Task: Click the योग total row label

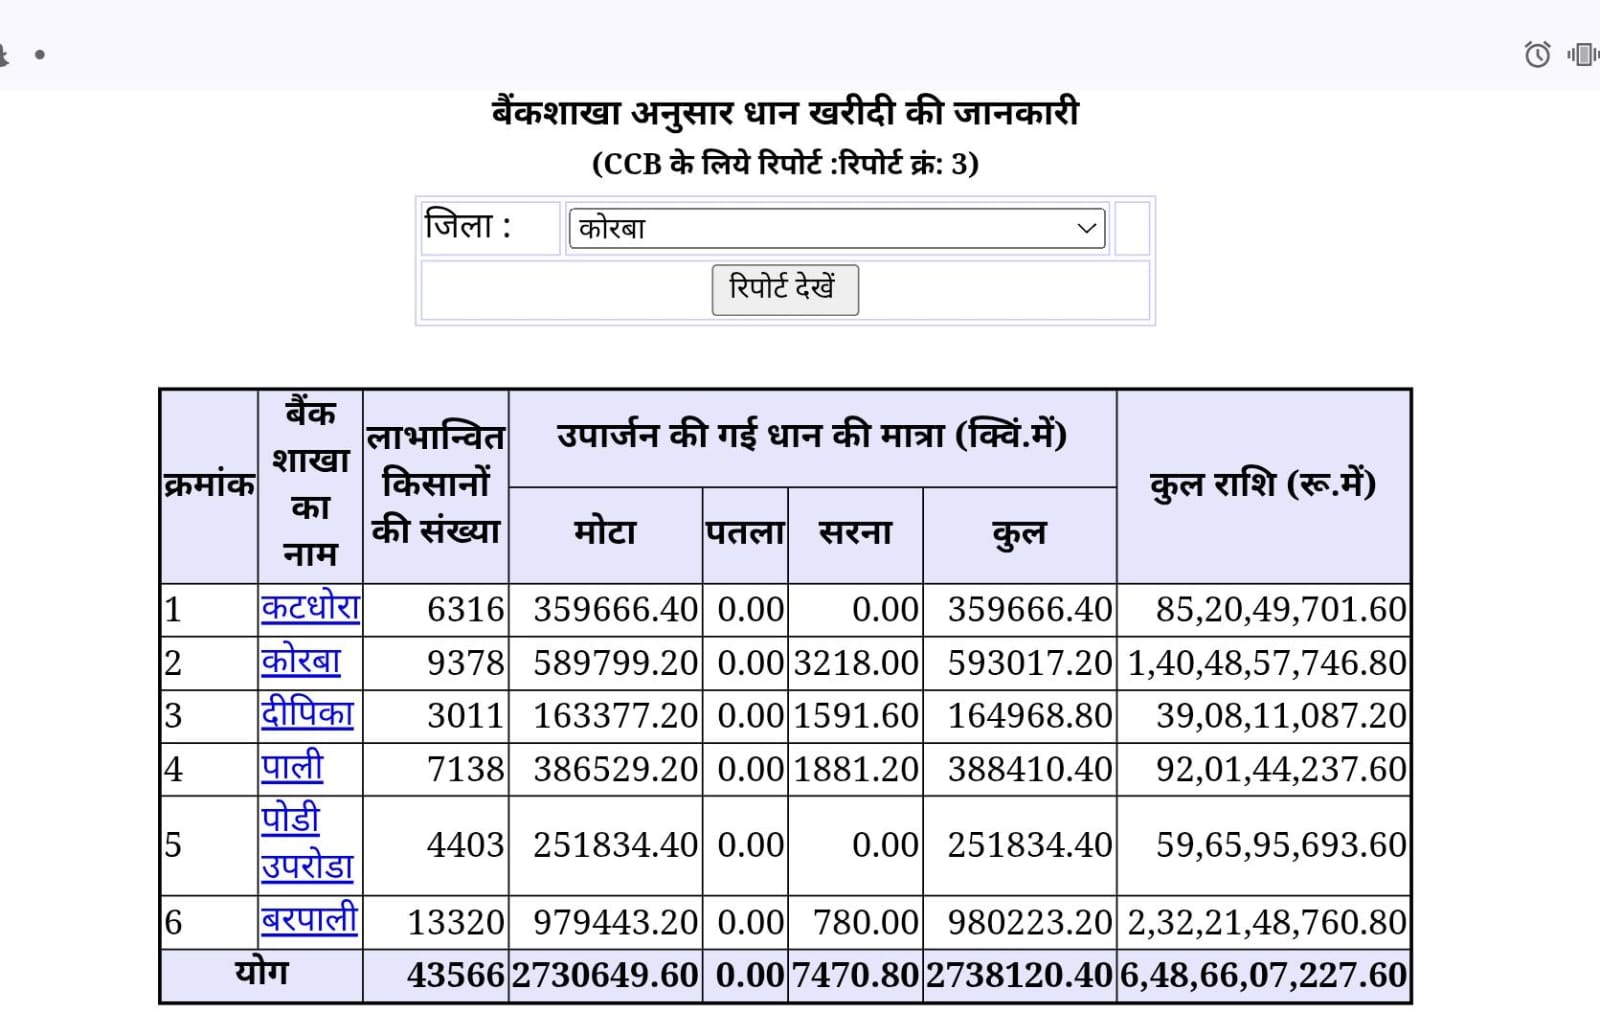Action: coord(261,973)
